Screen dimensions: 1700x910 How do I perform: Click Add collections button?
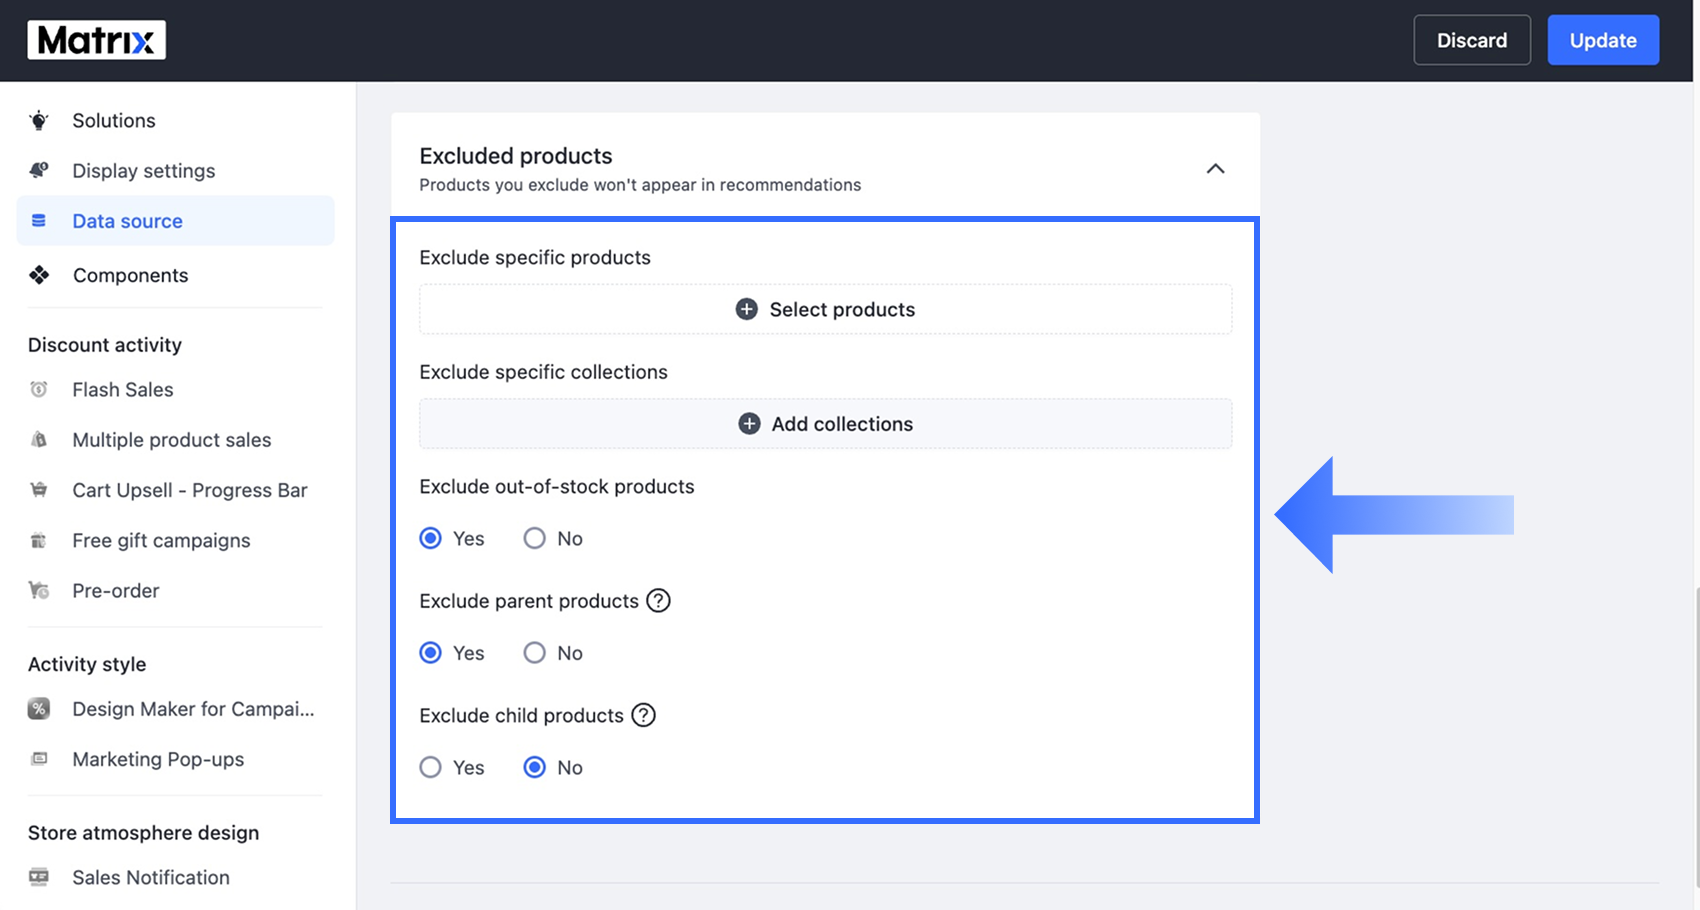(x=826, y=424)
